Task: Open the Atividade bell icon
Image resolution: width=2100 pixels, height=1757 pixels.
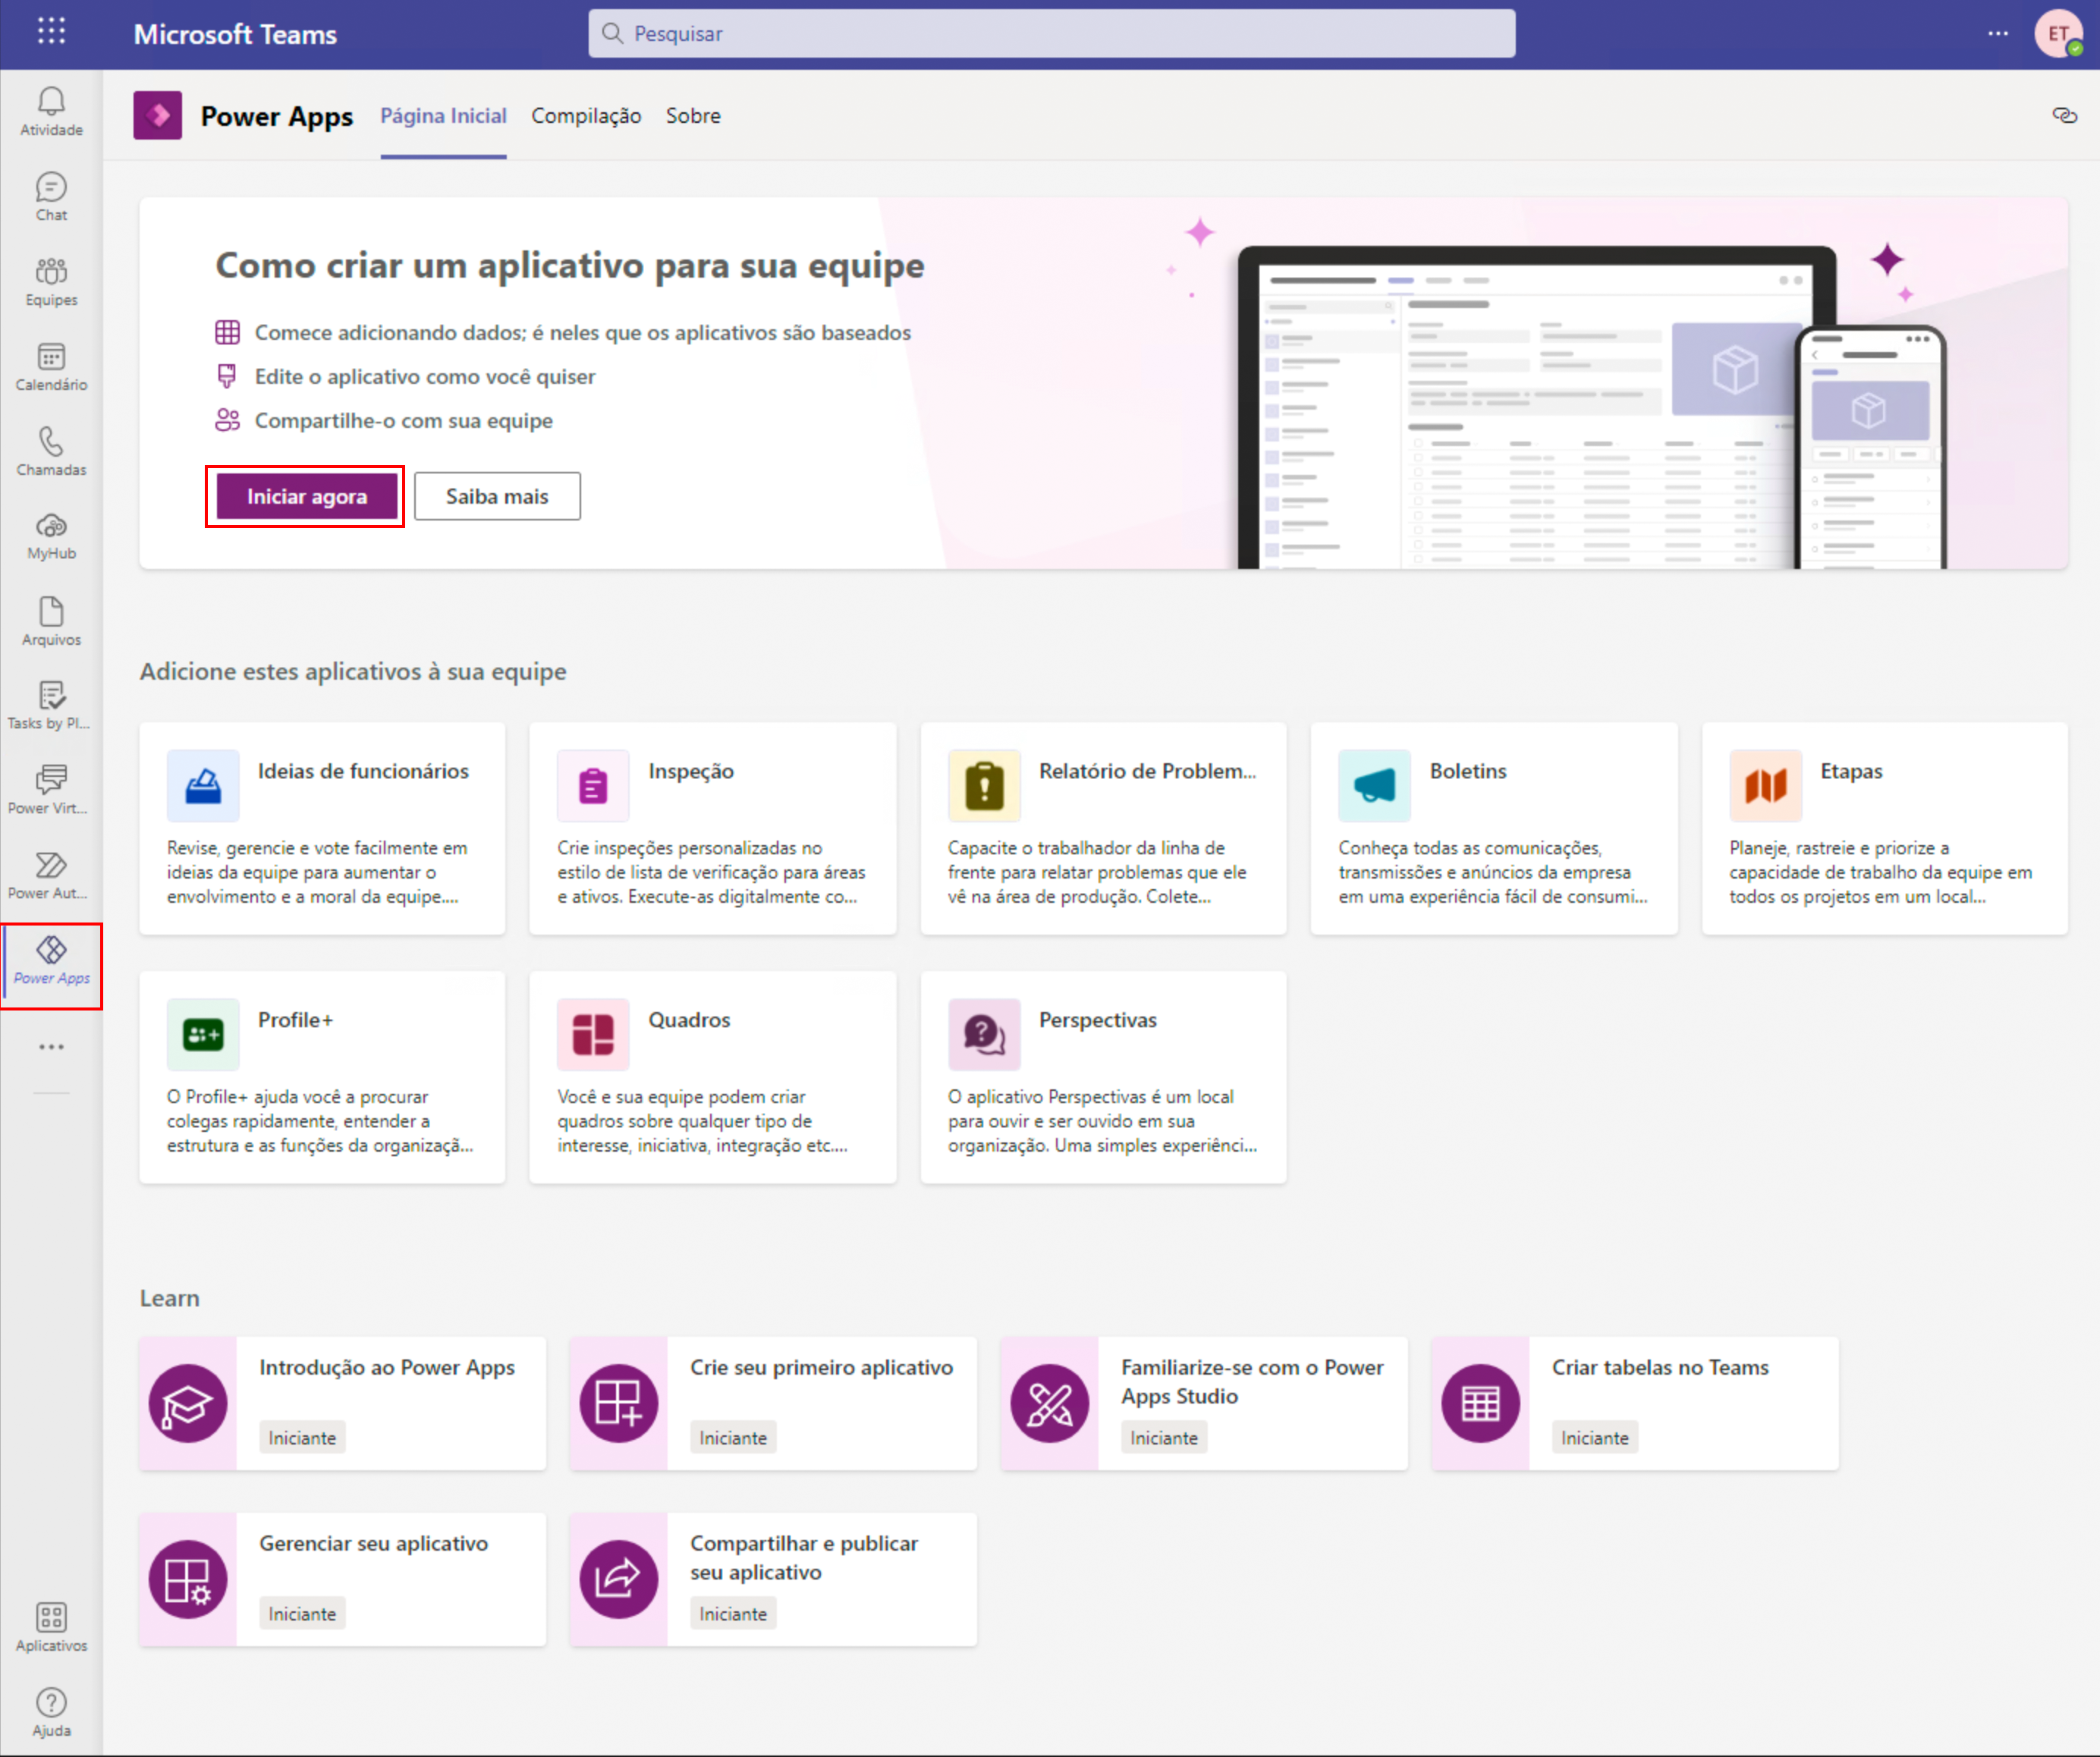Action: tap(51, 110)
